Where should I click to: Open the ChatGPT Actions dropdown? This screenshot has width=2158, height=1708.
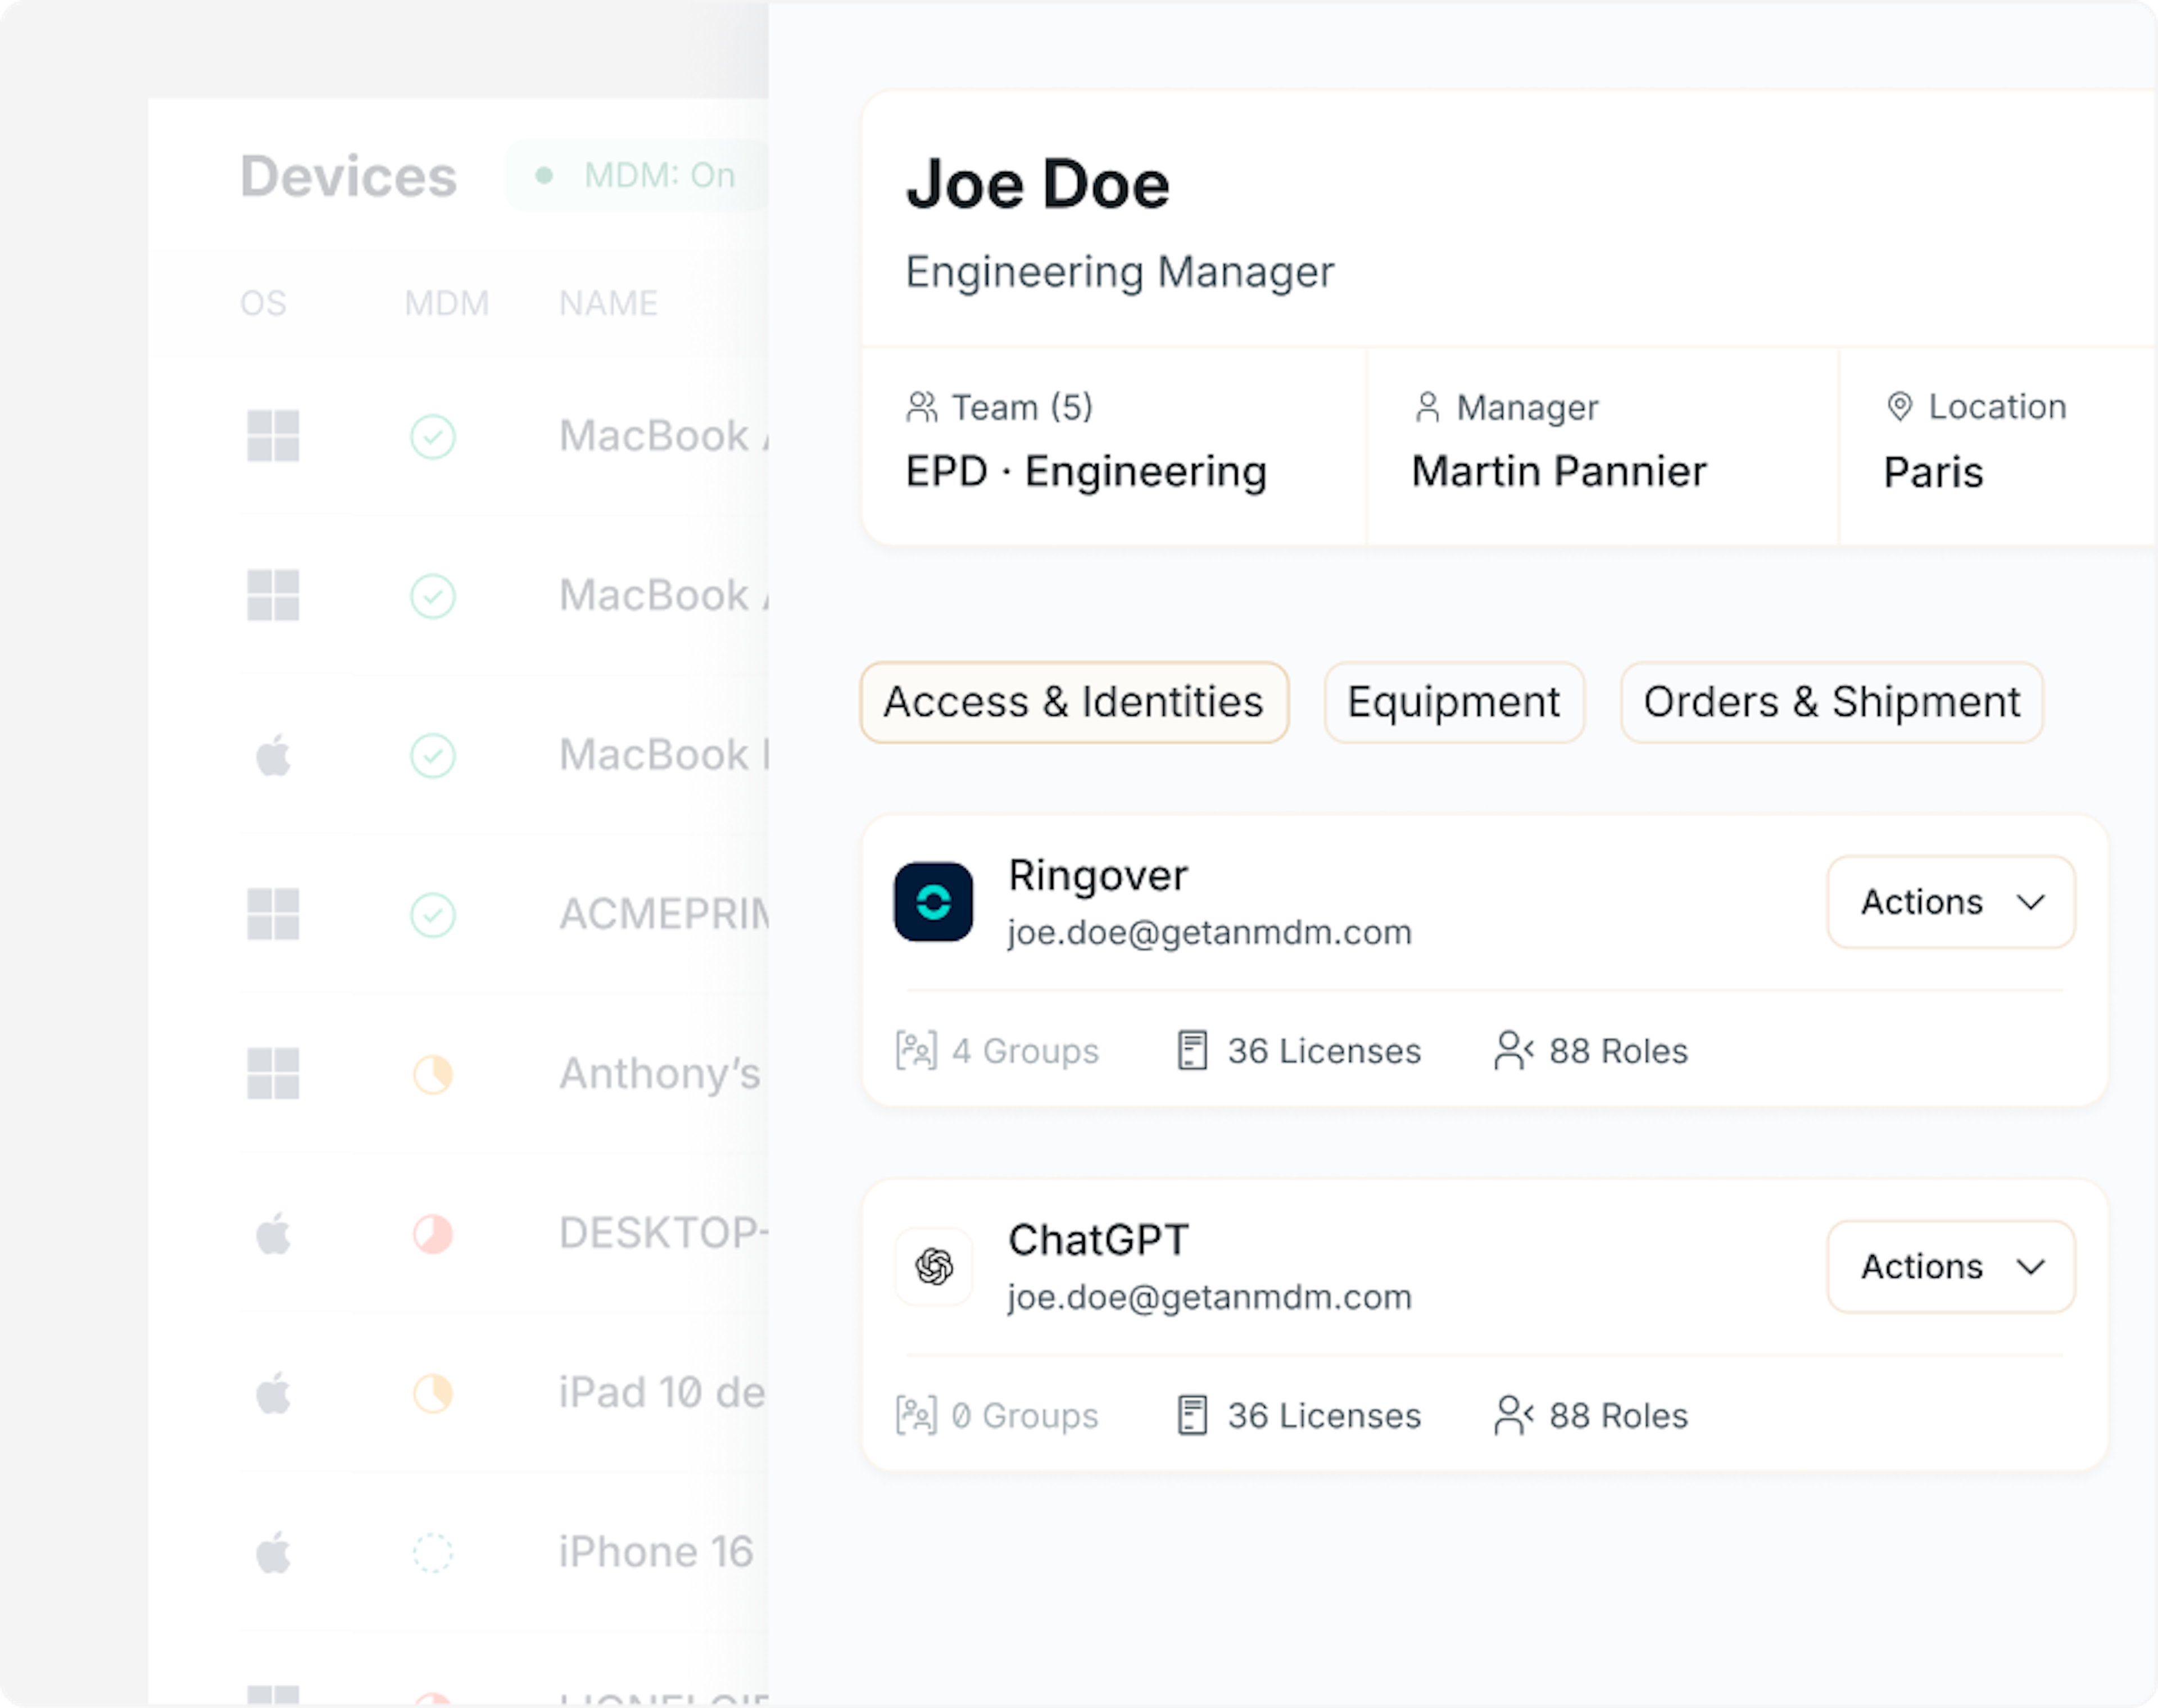[x=1950, y=1267]
